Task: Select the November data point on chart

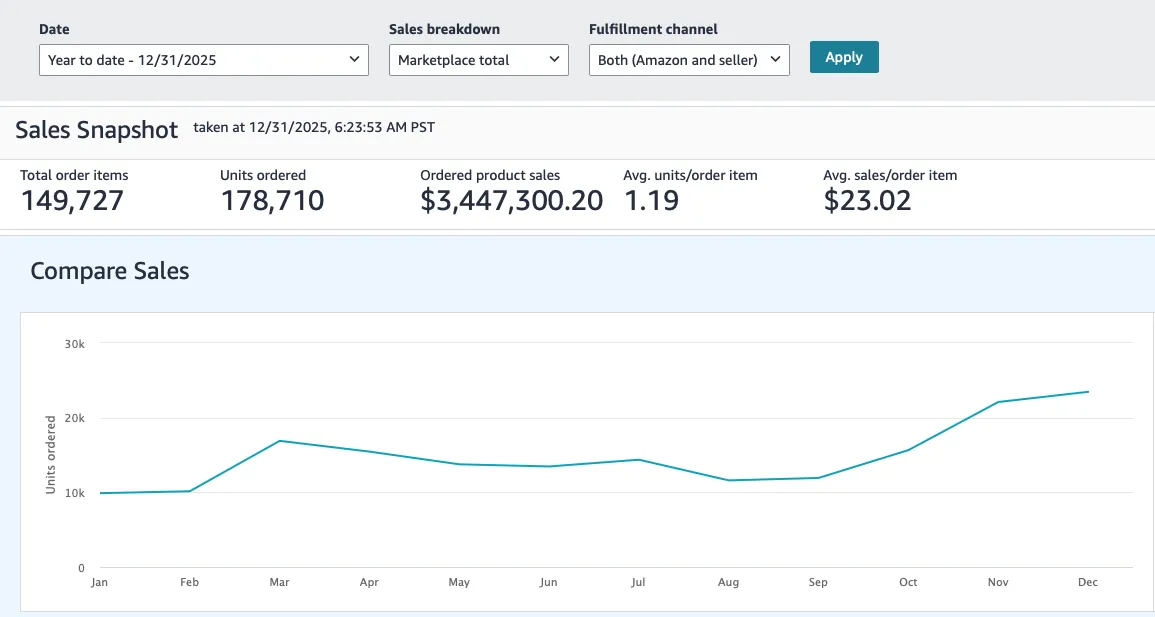Action: (998, 402)
